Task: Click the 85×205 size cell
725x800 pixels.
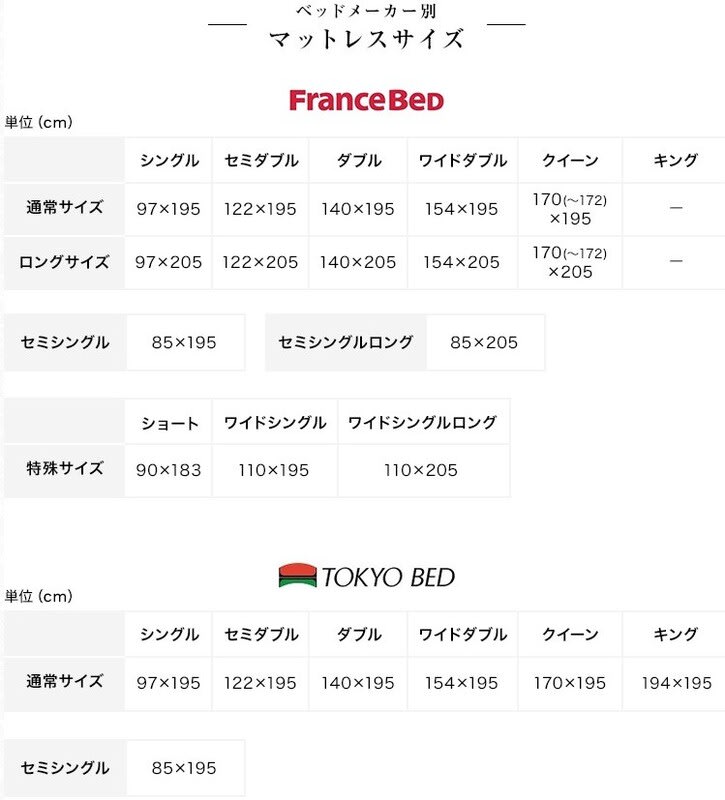Action: click(484, 342)
